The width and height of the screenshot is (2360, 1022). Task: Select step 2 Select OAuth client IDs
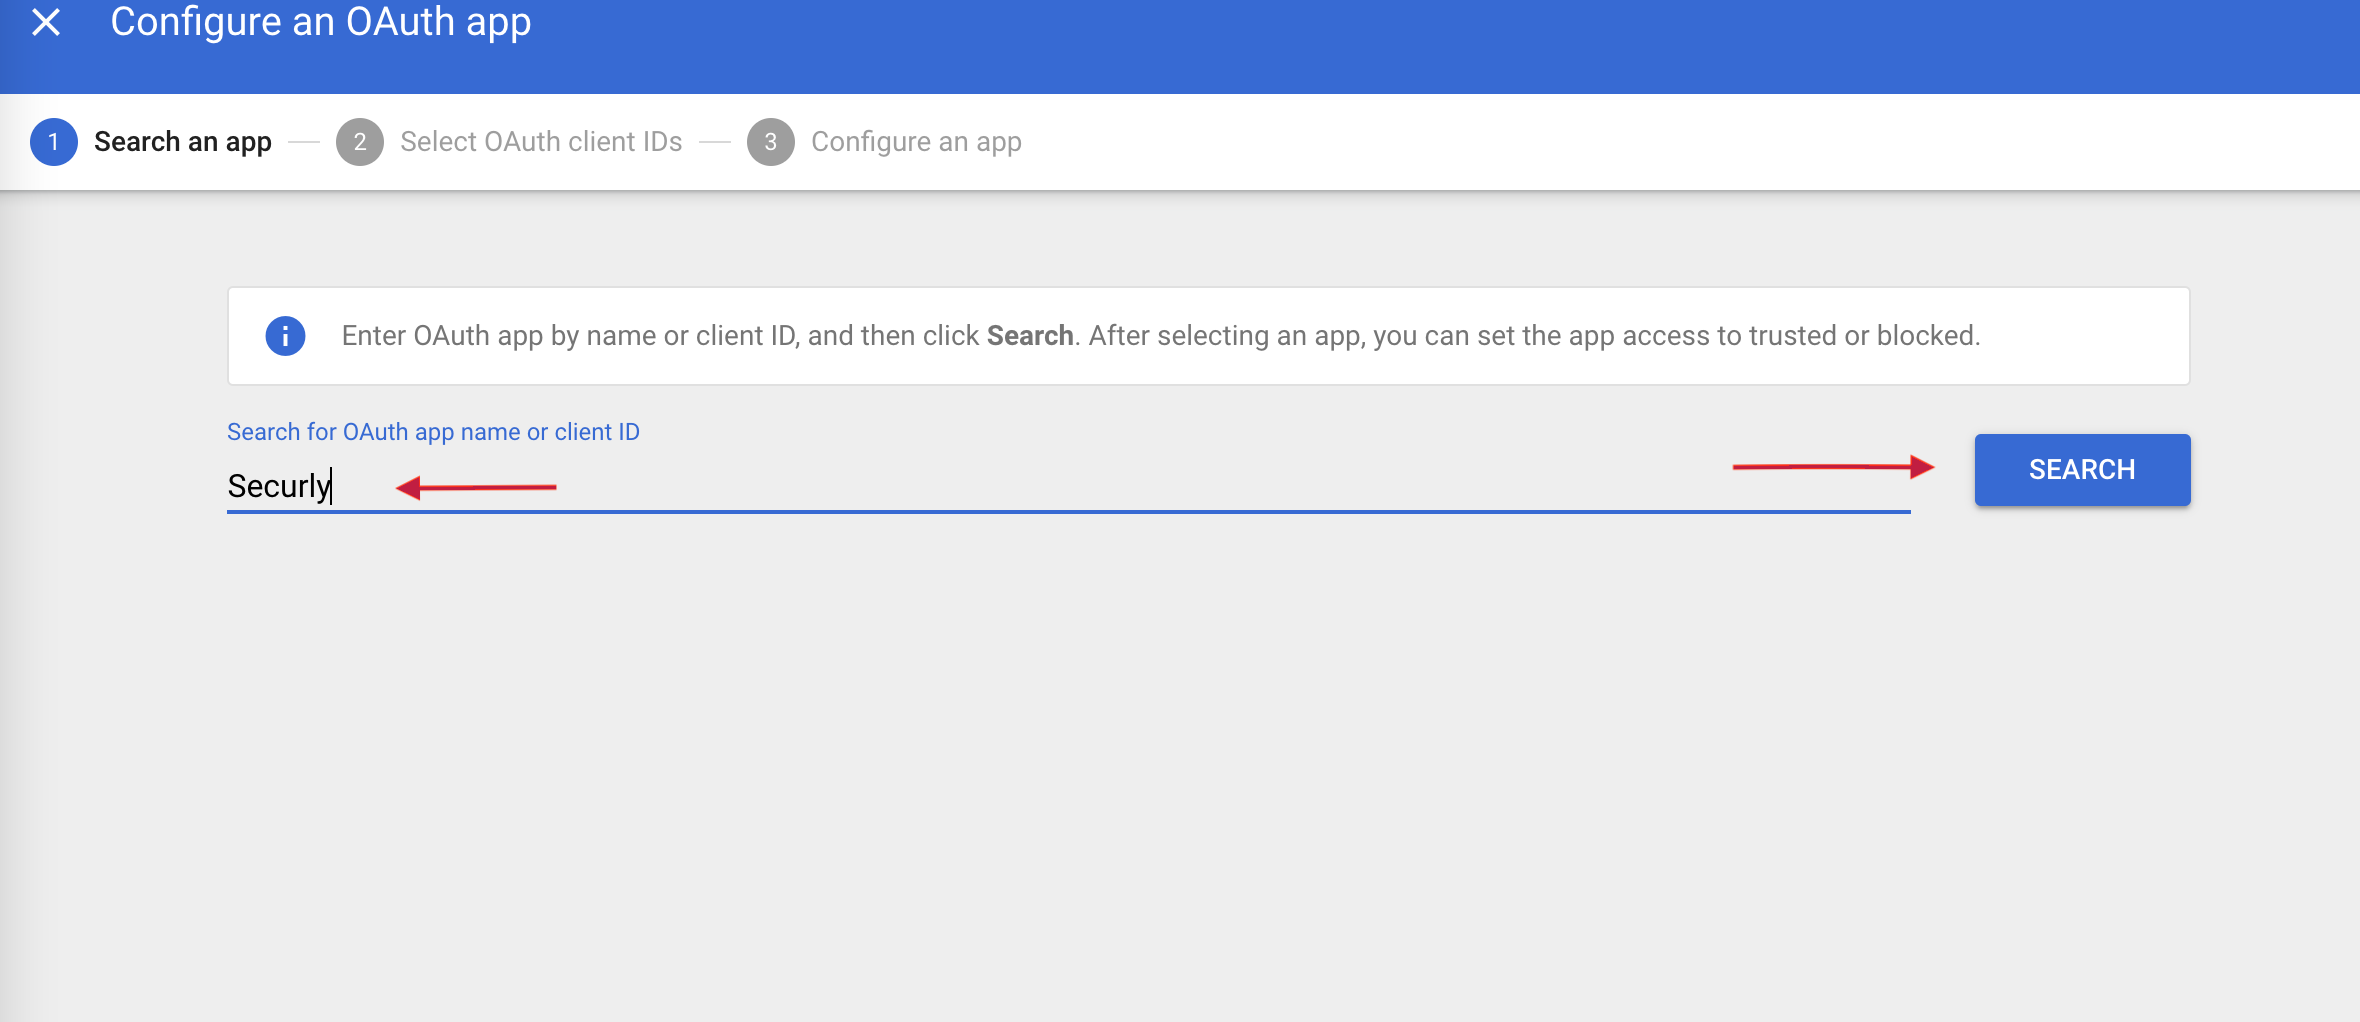pyautogui.click(x=509, y=142)
